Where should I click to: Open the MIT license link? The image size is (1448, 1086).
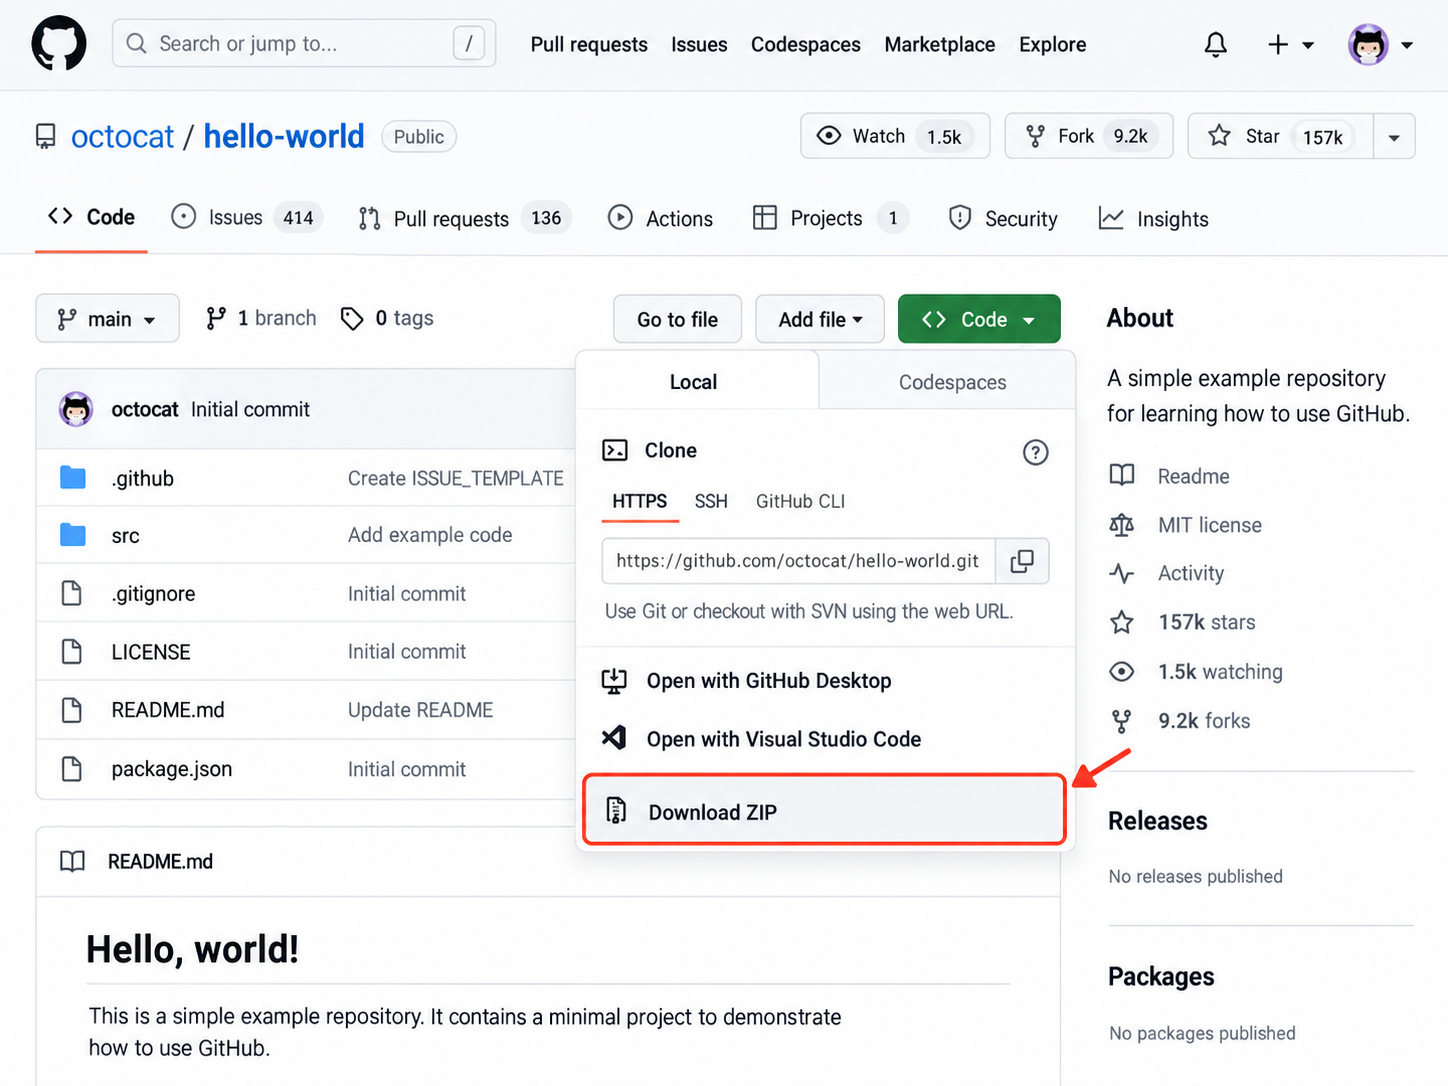coord(1209,525)
